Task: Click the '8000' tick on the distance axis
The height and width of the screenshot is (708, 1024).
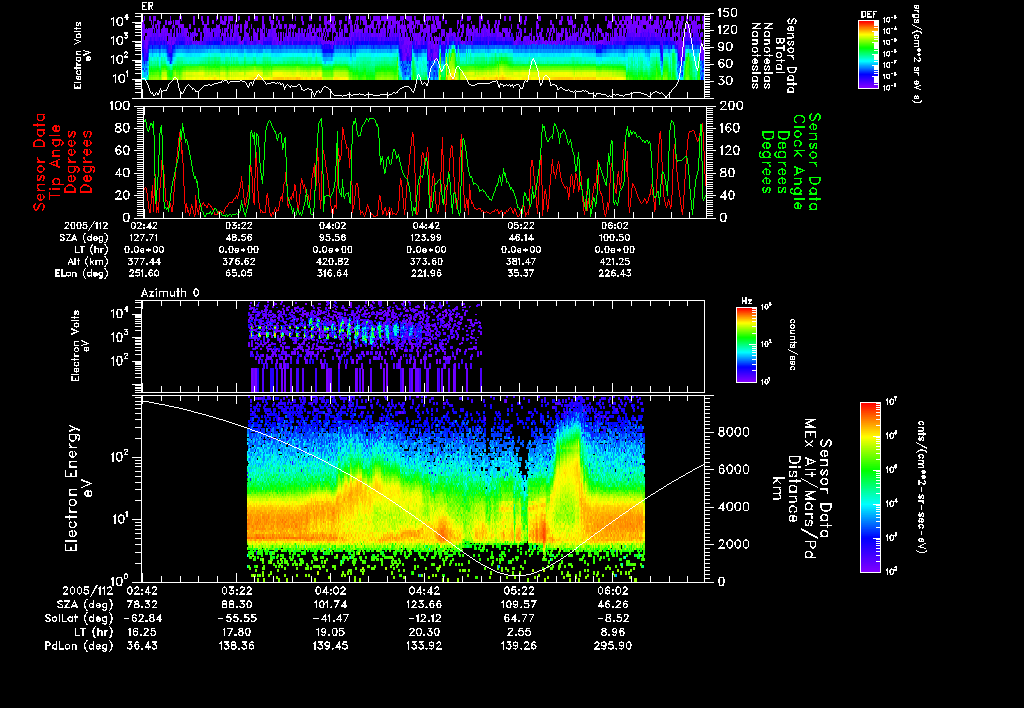Action: tap(733, 432)
